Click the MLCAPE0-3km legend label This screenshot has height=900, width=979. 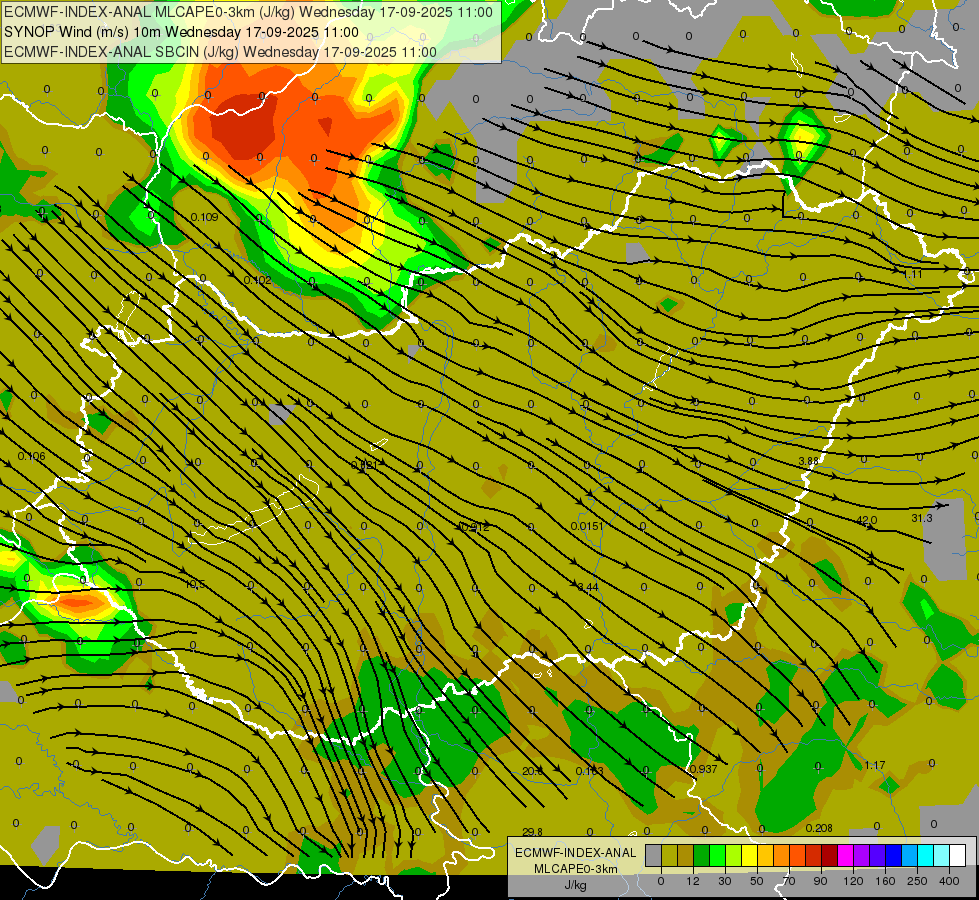tap(575, 869)
